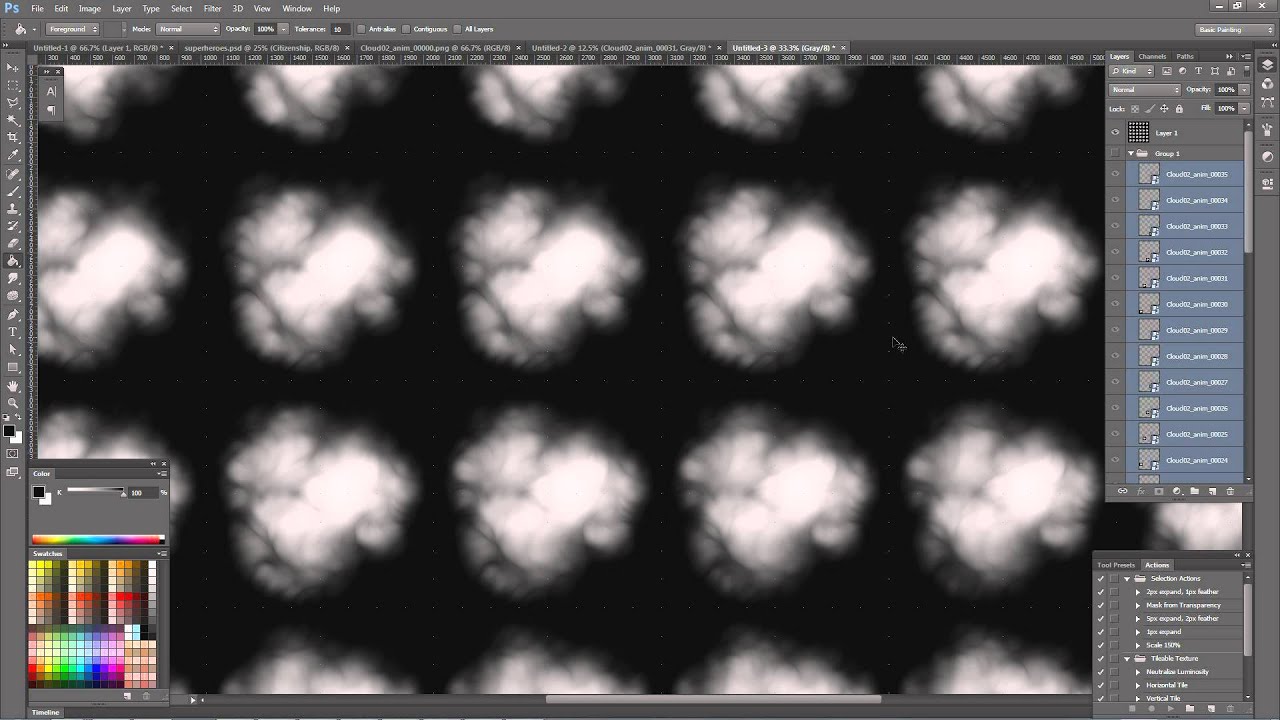Image resolution: width=1280 pixels, height=720 pixels.
Task: Open the fill source Foreground dropdown
Action: pyautogui.click(x=71, y=29)
